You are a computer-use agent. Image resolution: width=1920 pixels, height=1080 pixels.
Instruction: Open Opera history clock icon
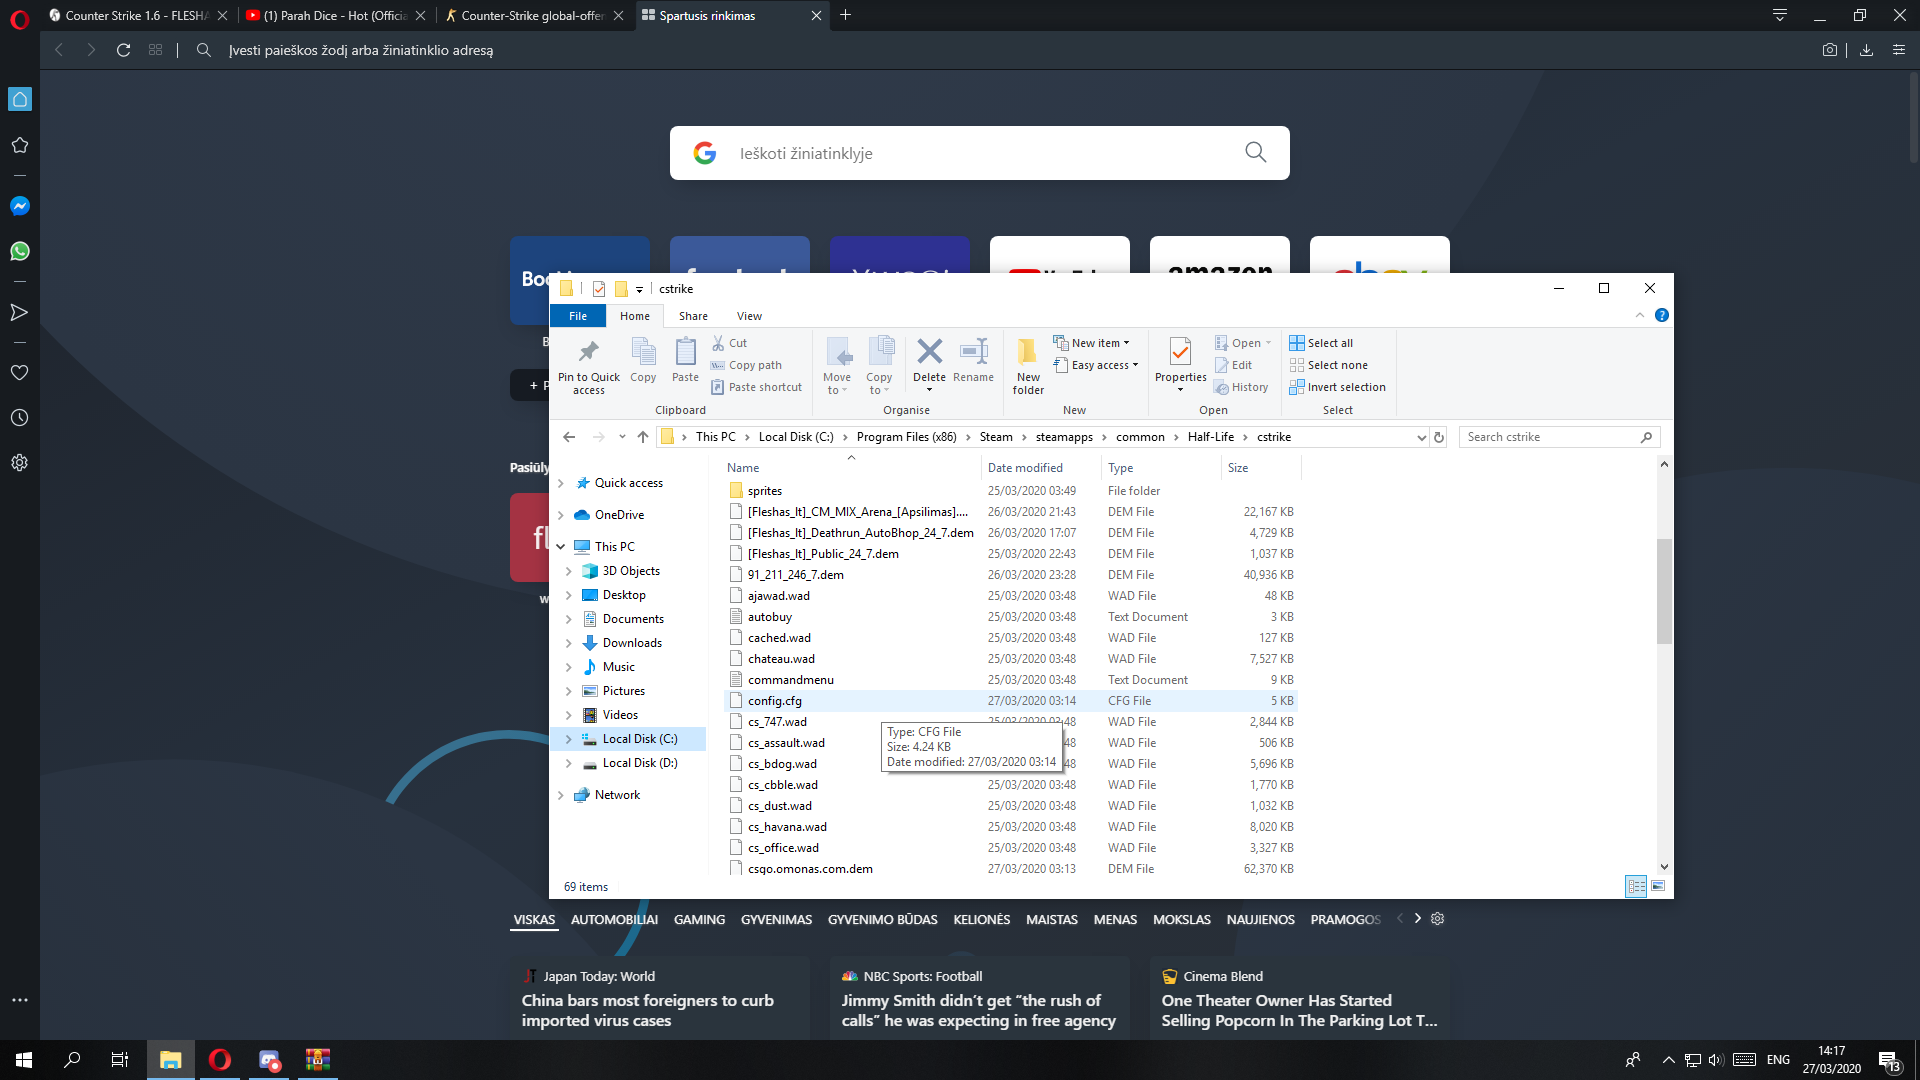coord(19,418)
